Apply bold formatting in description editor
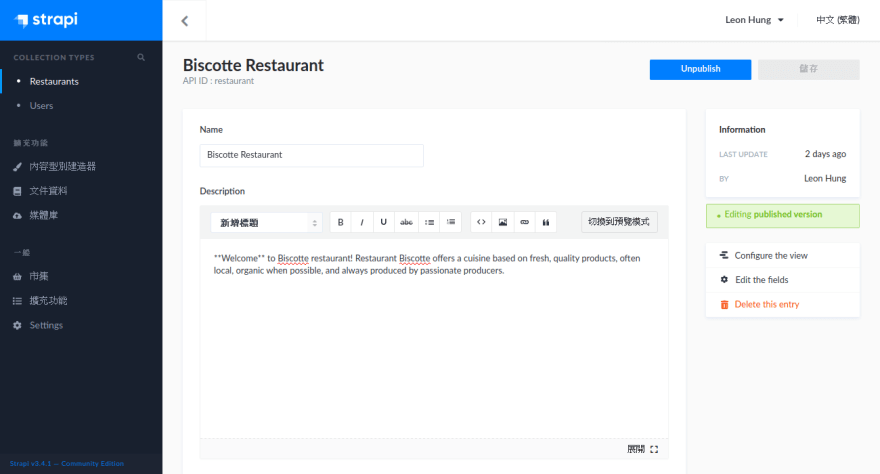The height and width of the screenshot is (474, 880). (x=341, y=222)
